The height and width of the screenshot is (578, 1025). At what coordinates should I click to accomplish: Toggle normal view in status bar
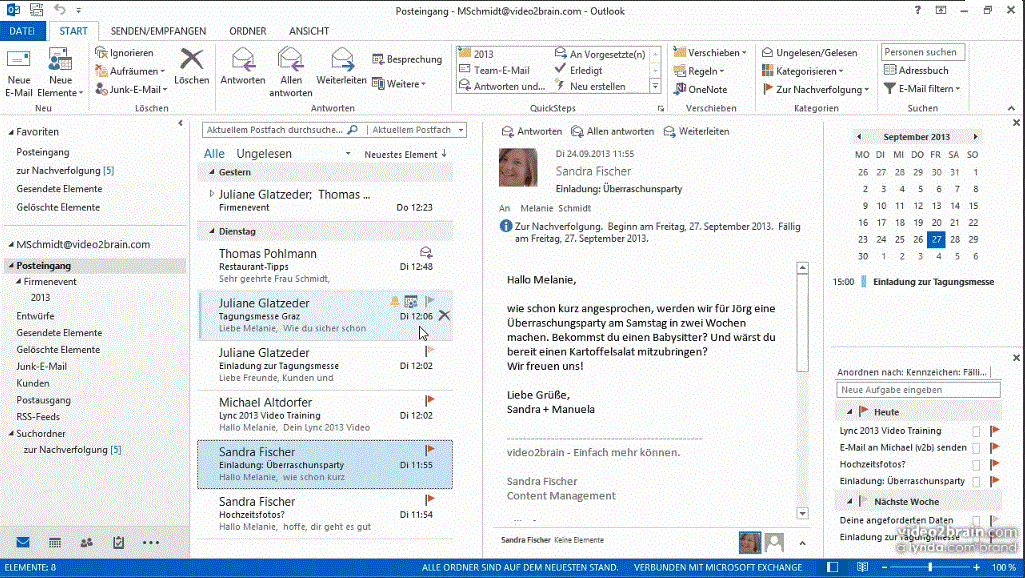pyautogui.click(x=832, y=567)
